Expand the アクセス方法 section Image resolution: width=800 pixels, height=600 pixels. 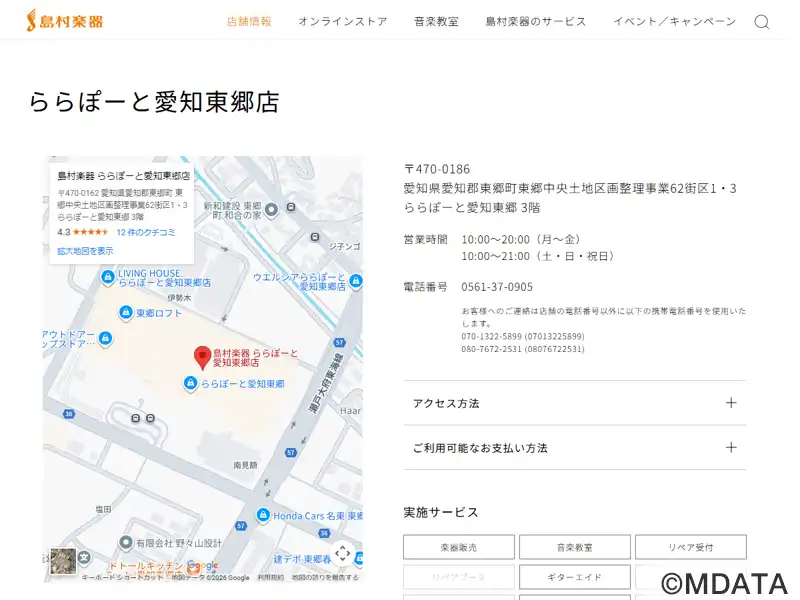point(574,403)
